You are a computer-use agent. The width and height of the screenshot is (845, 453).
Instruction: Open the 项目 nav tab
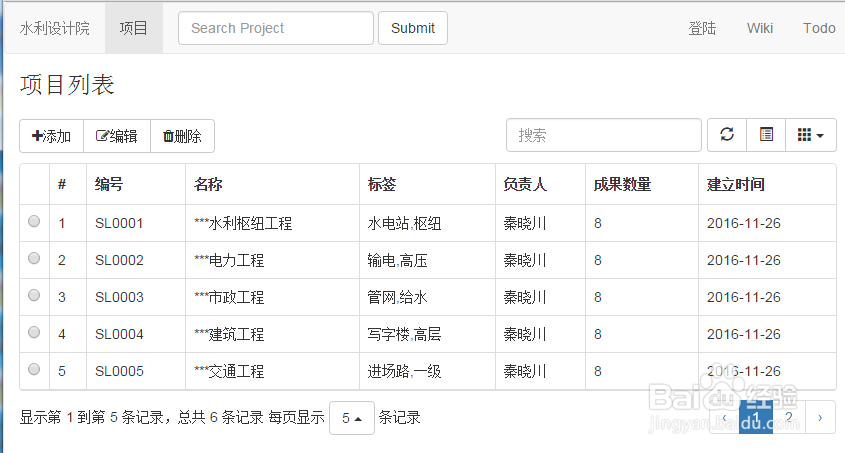pyautogui.click(x=134, y=28)
